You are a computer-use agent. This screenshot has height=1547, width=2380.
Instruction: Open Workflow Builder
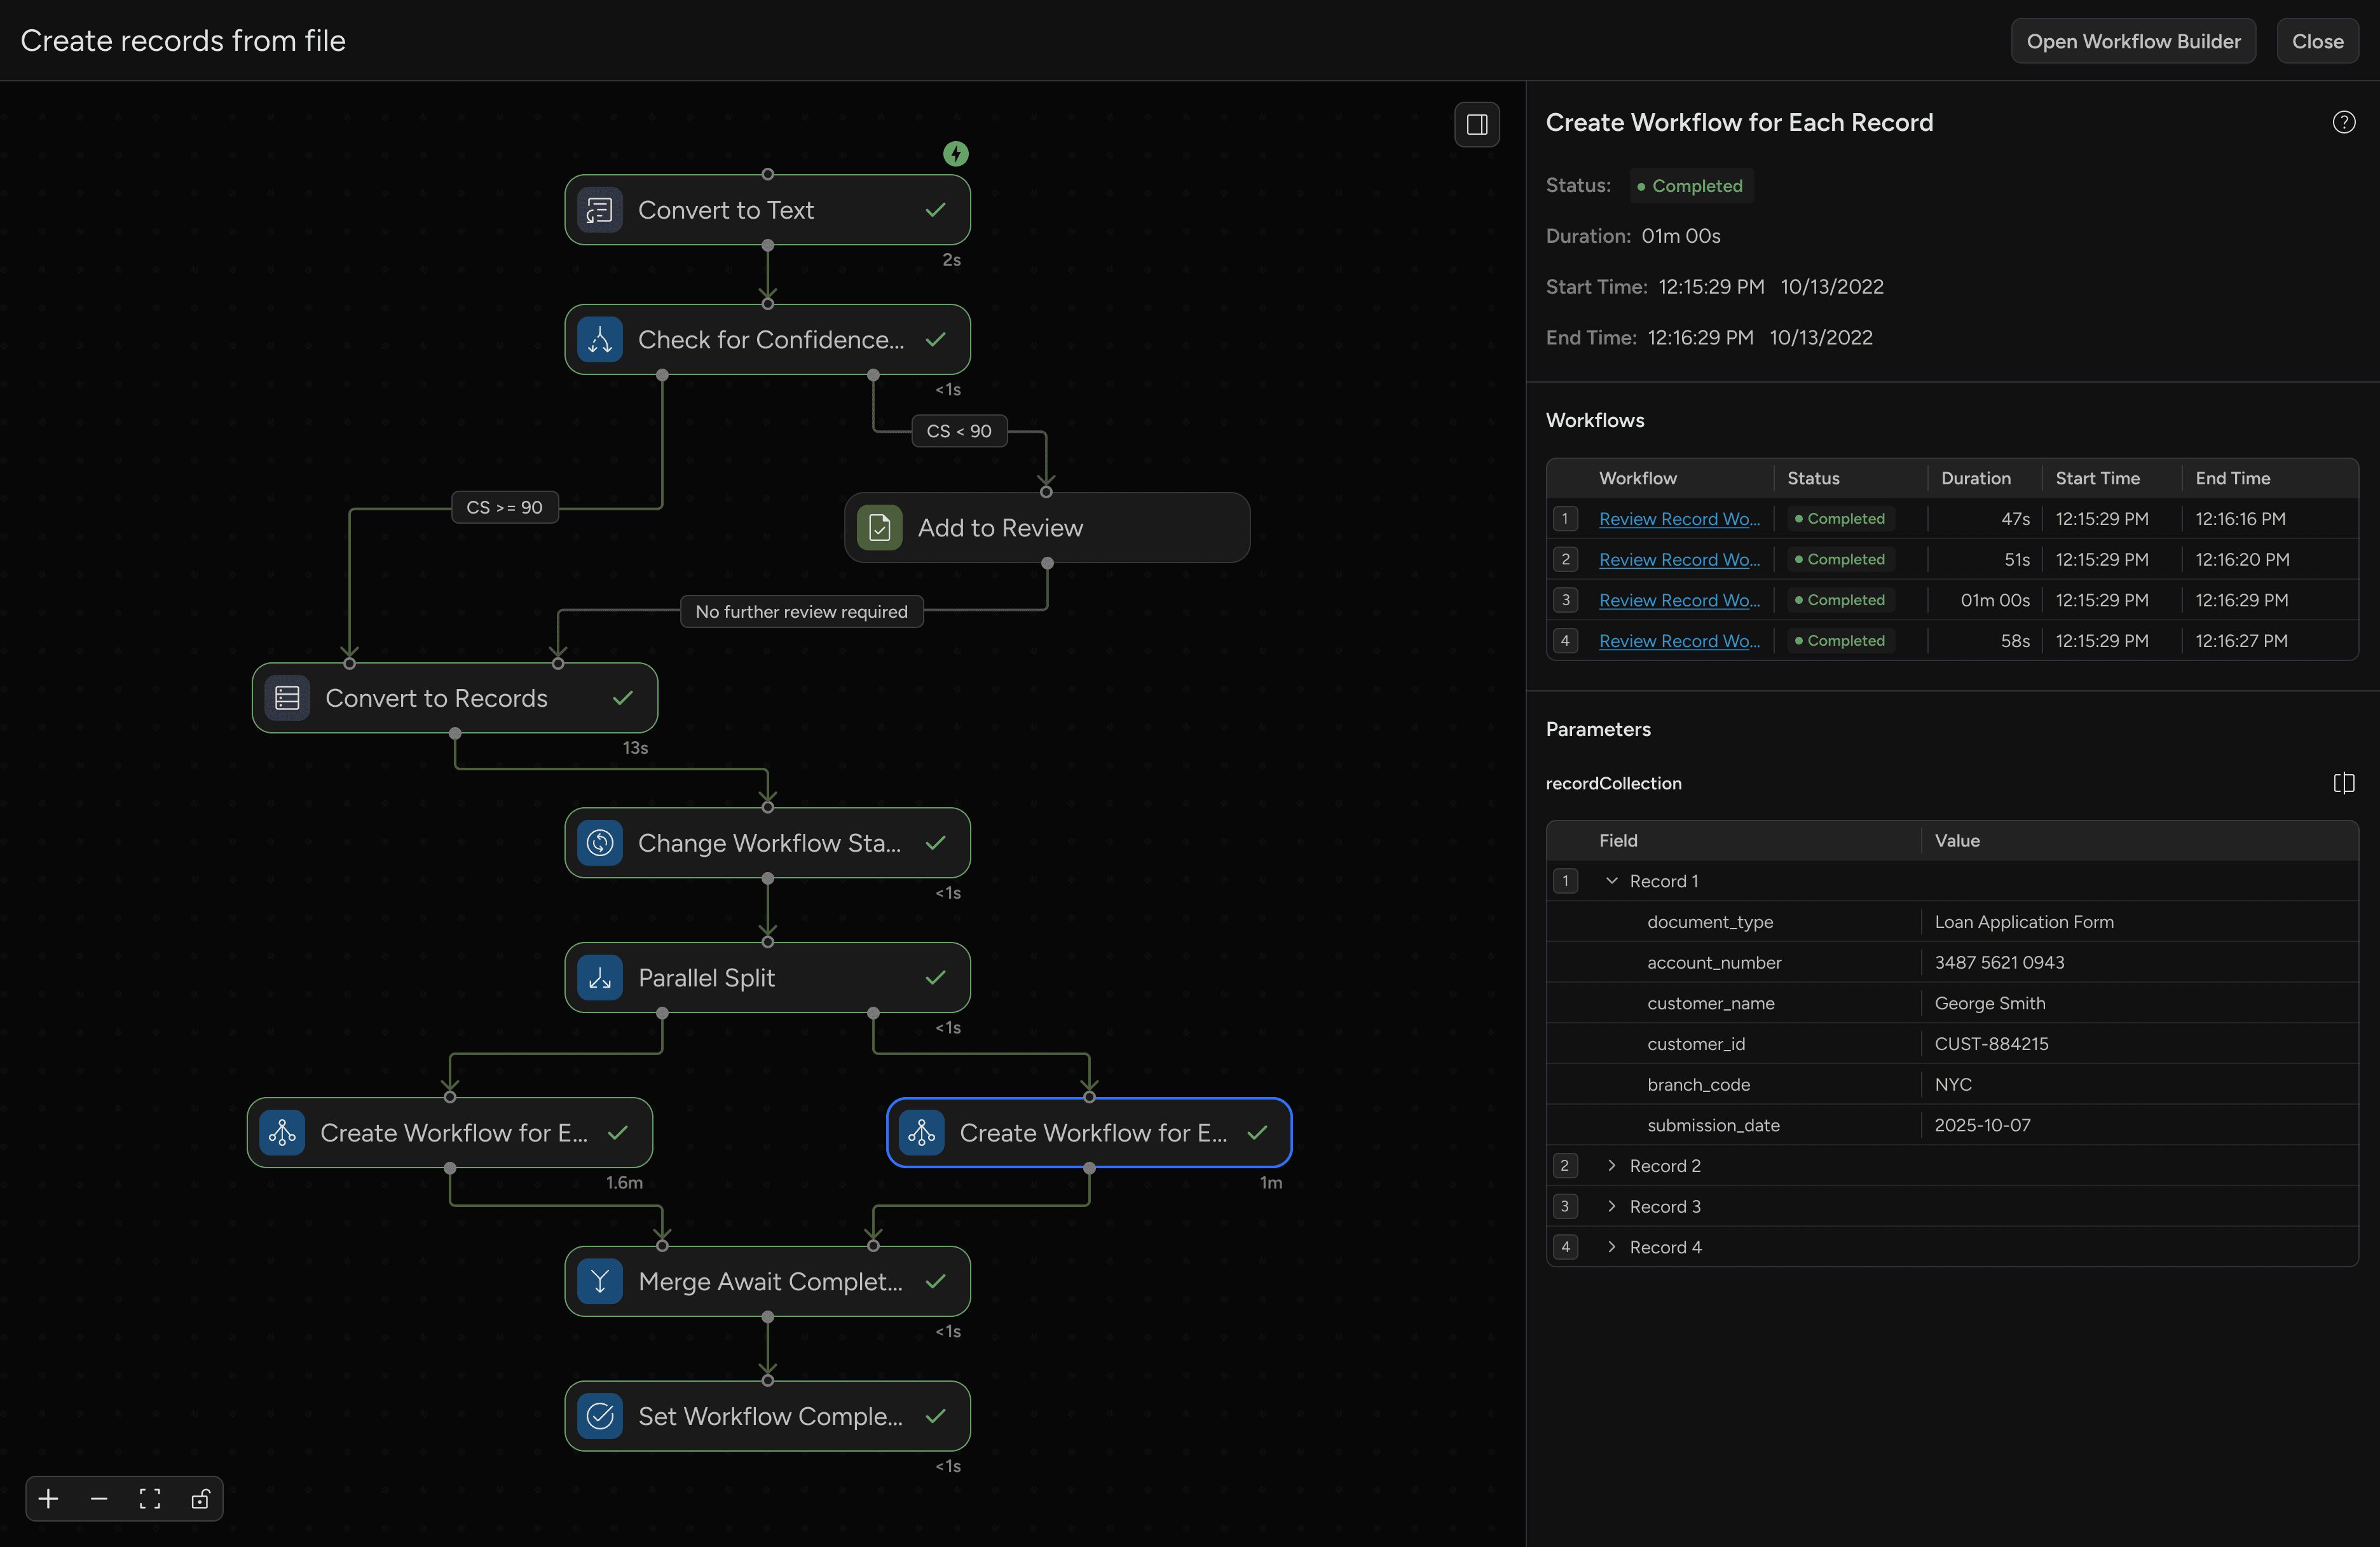2133,40
